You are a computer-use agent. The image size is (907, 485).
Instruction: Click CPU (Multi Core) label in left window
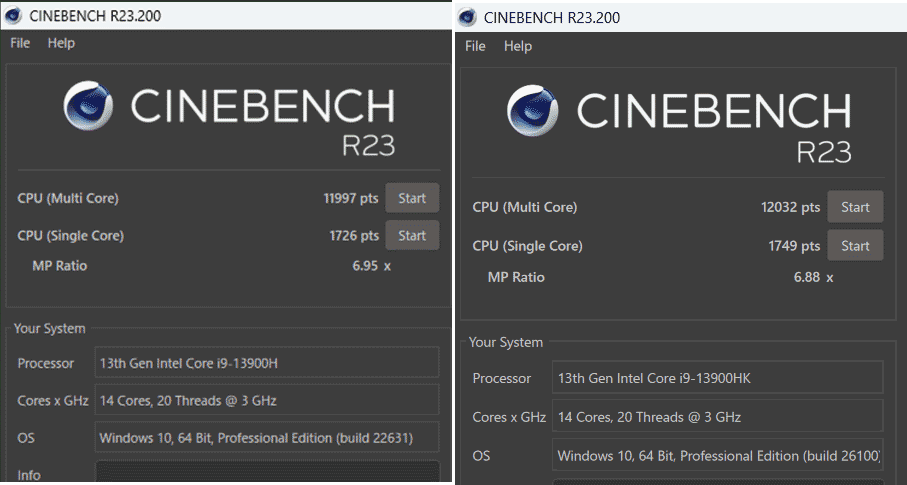68,198
